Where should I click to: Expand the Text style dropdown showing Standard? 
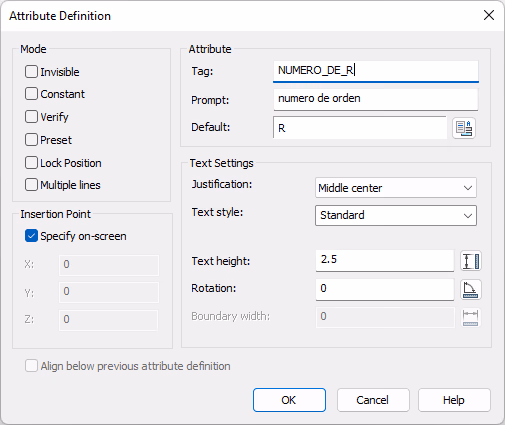pos(396,215)
